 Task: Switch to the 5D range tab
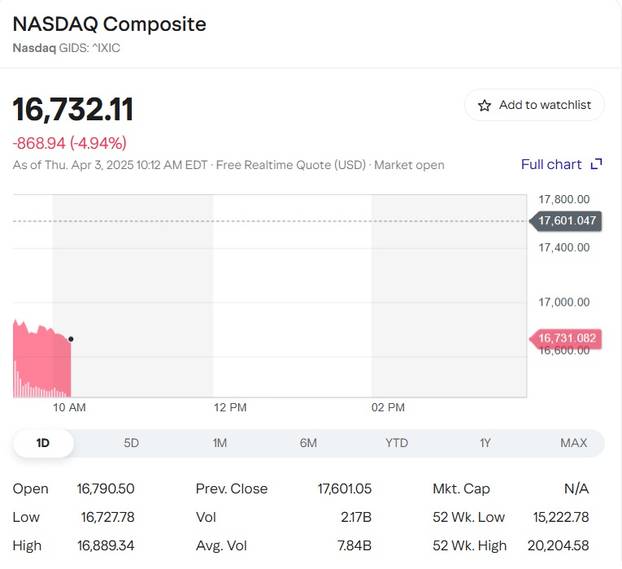coord(131,443)
